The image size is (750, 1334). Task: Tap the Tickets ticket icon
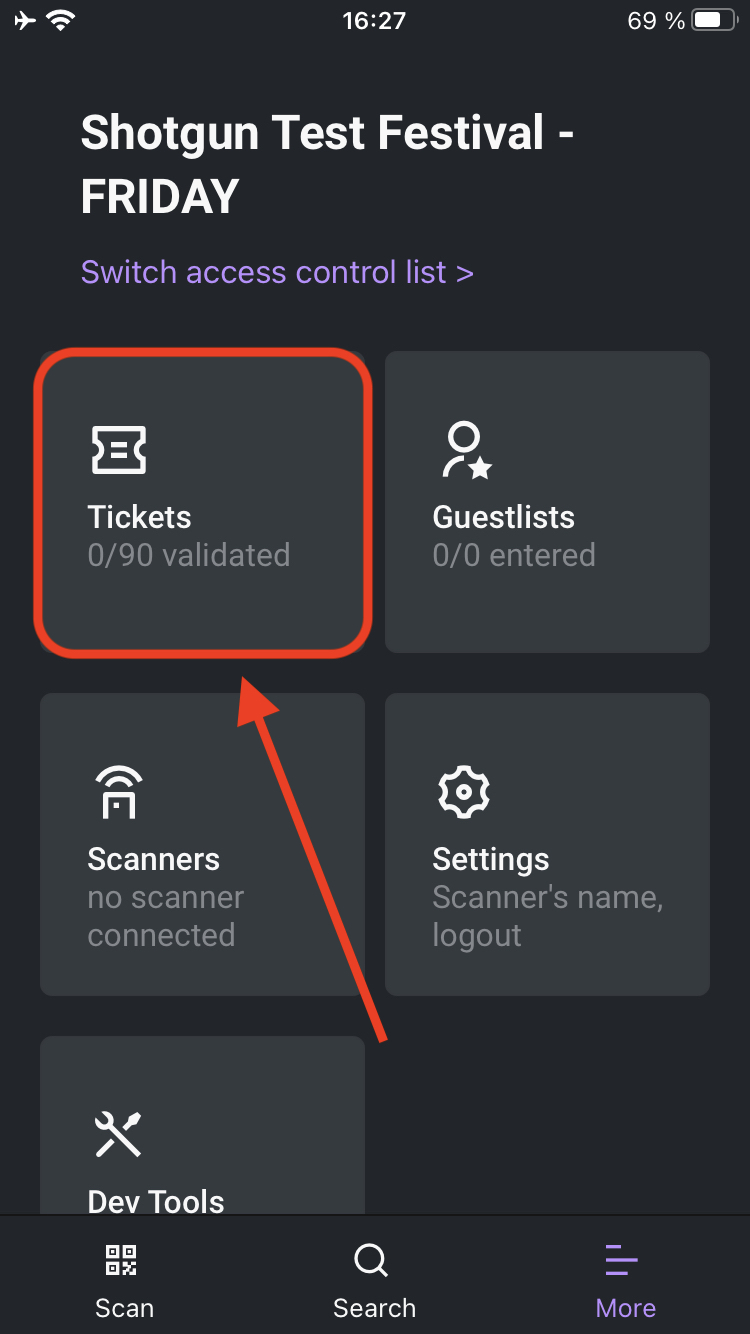pos(119,450)
